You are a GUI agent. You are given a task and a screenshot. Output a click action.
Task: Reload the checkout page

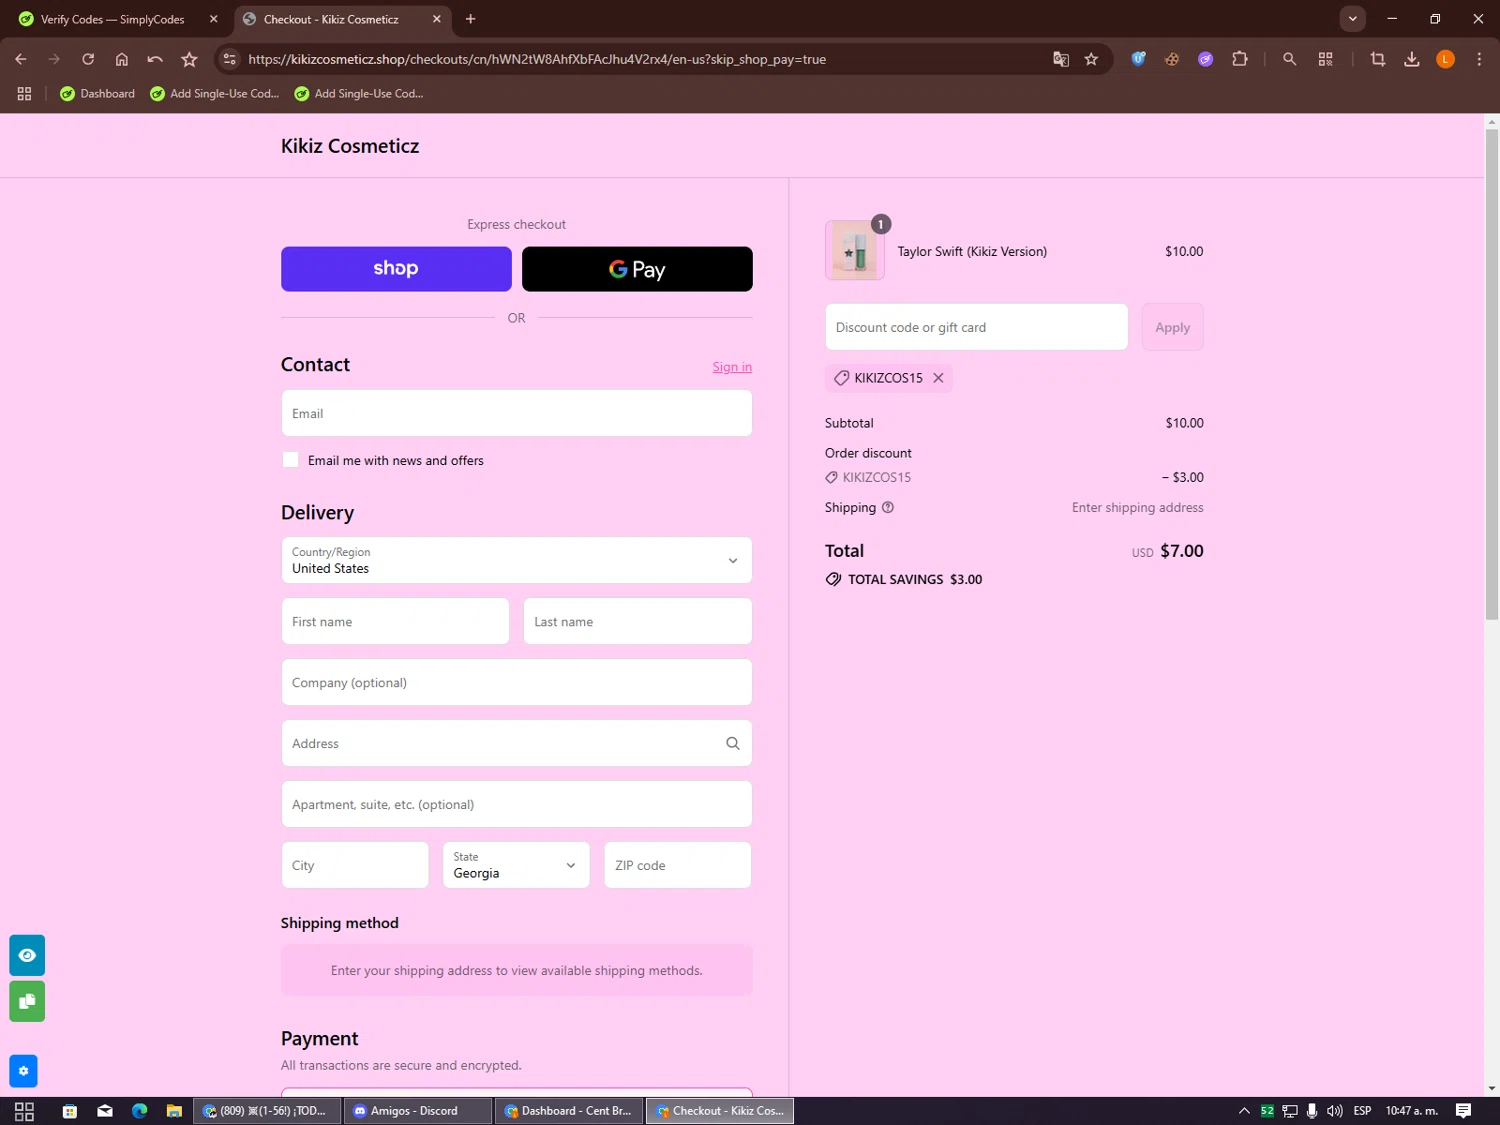[x=88, y=59]
